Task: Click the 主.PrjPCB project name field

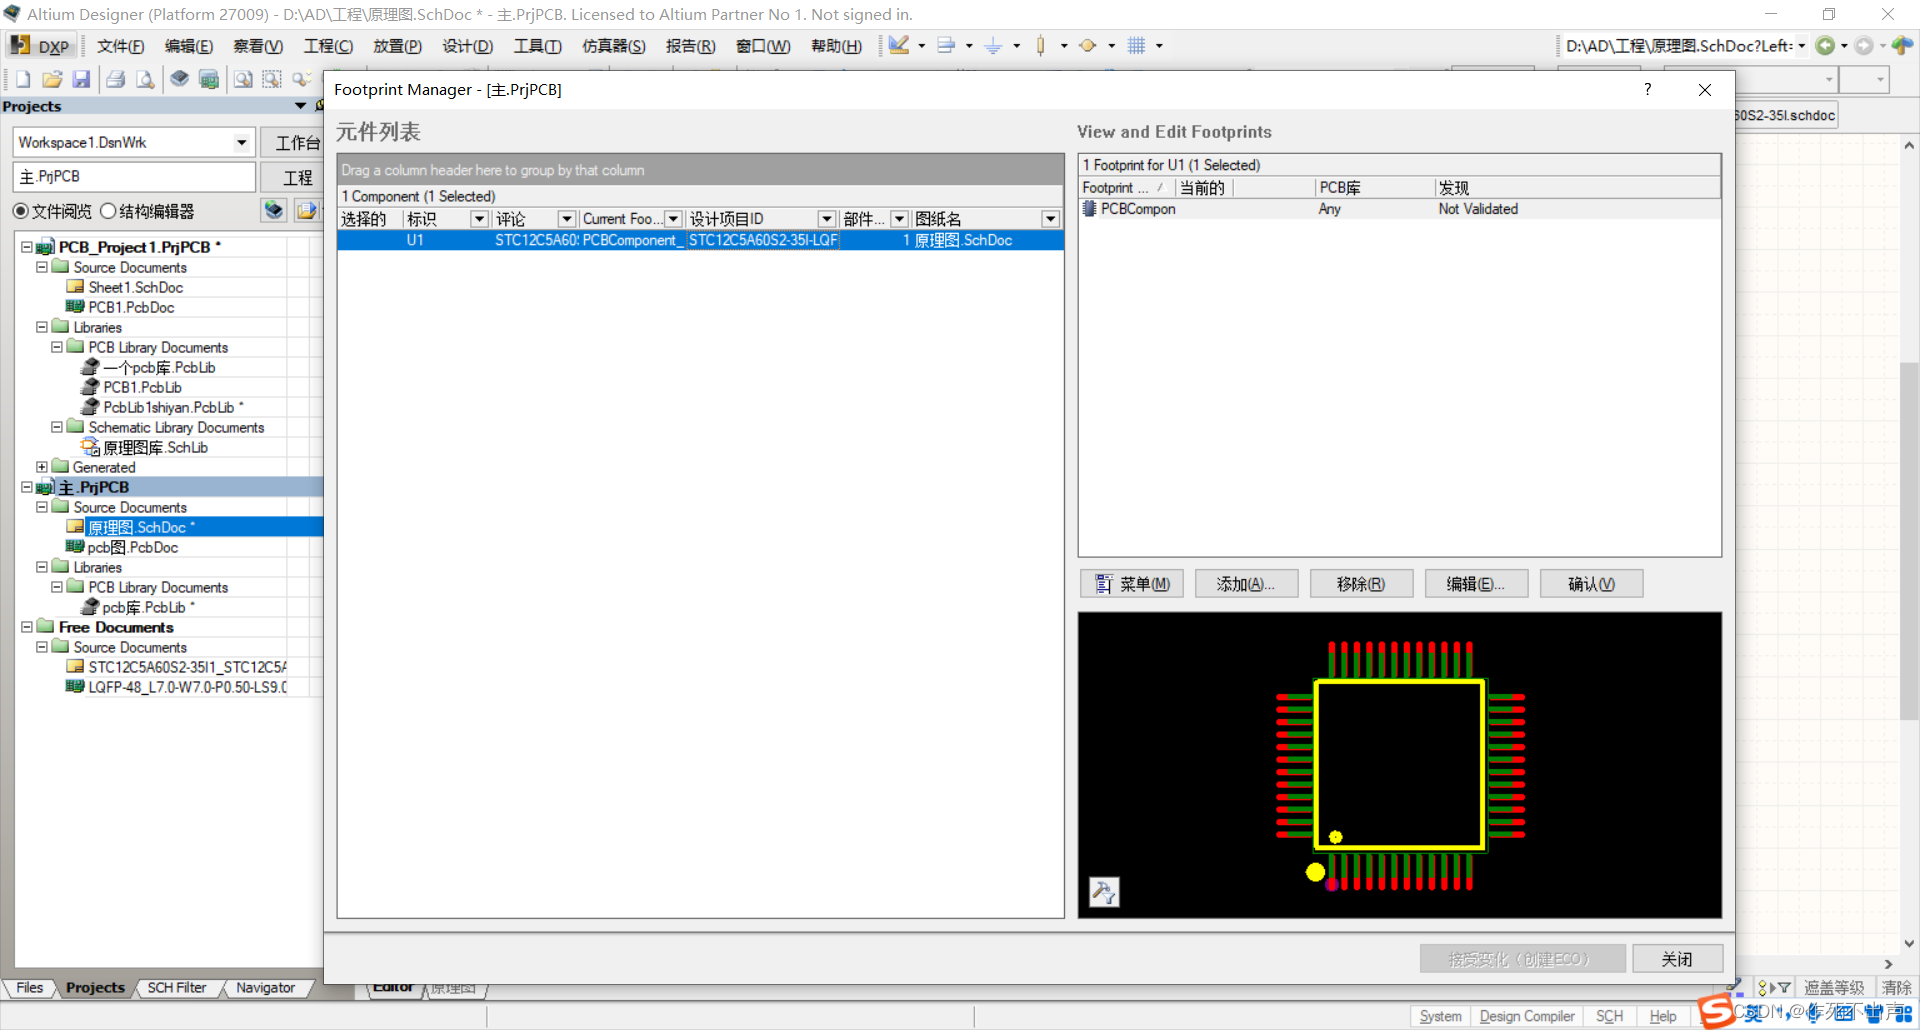Action: coord(134,177)
